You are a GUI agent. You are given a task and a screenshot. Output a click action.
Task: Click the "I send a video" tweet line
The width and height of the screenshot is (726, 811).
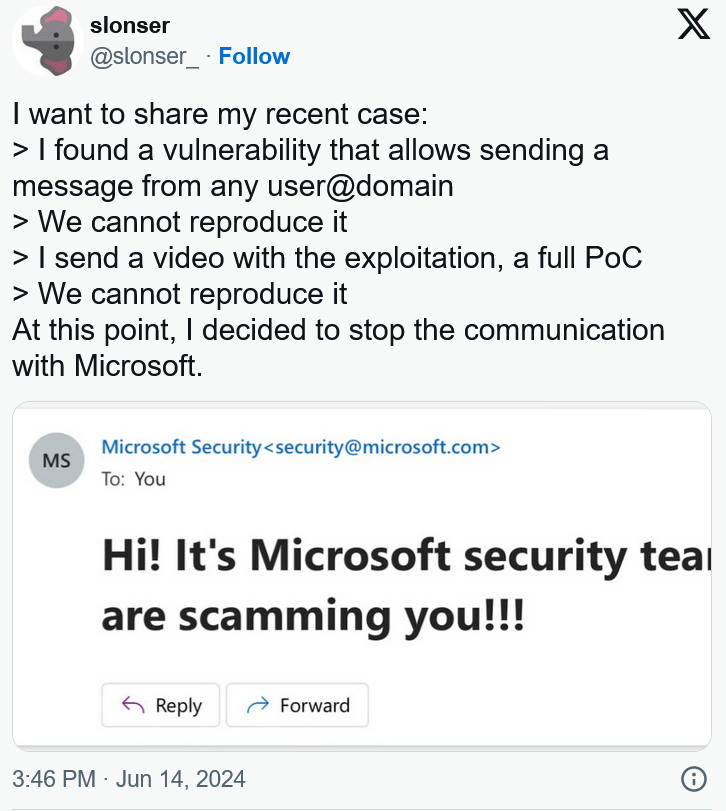pyautogui.click(x=327, y=258)
